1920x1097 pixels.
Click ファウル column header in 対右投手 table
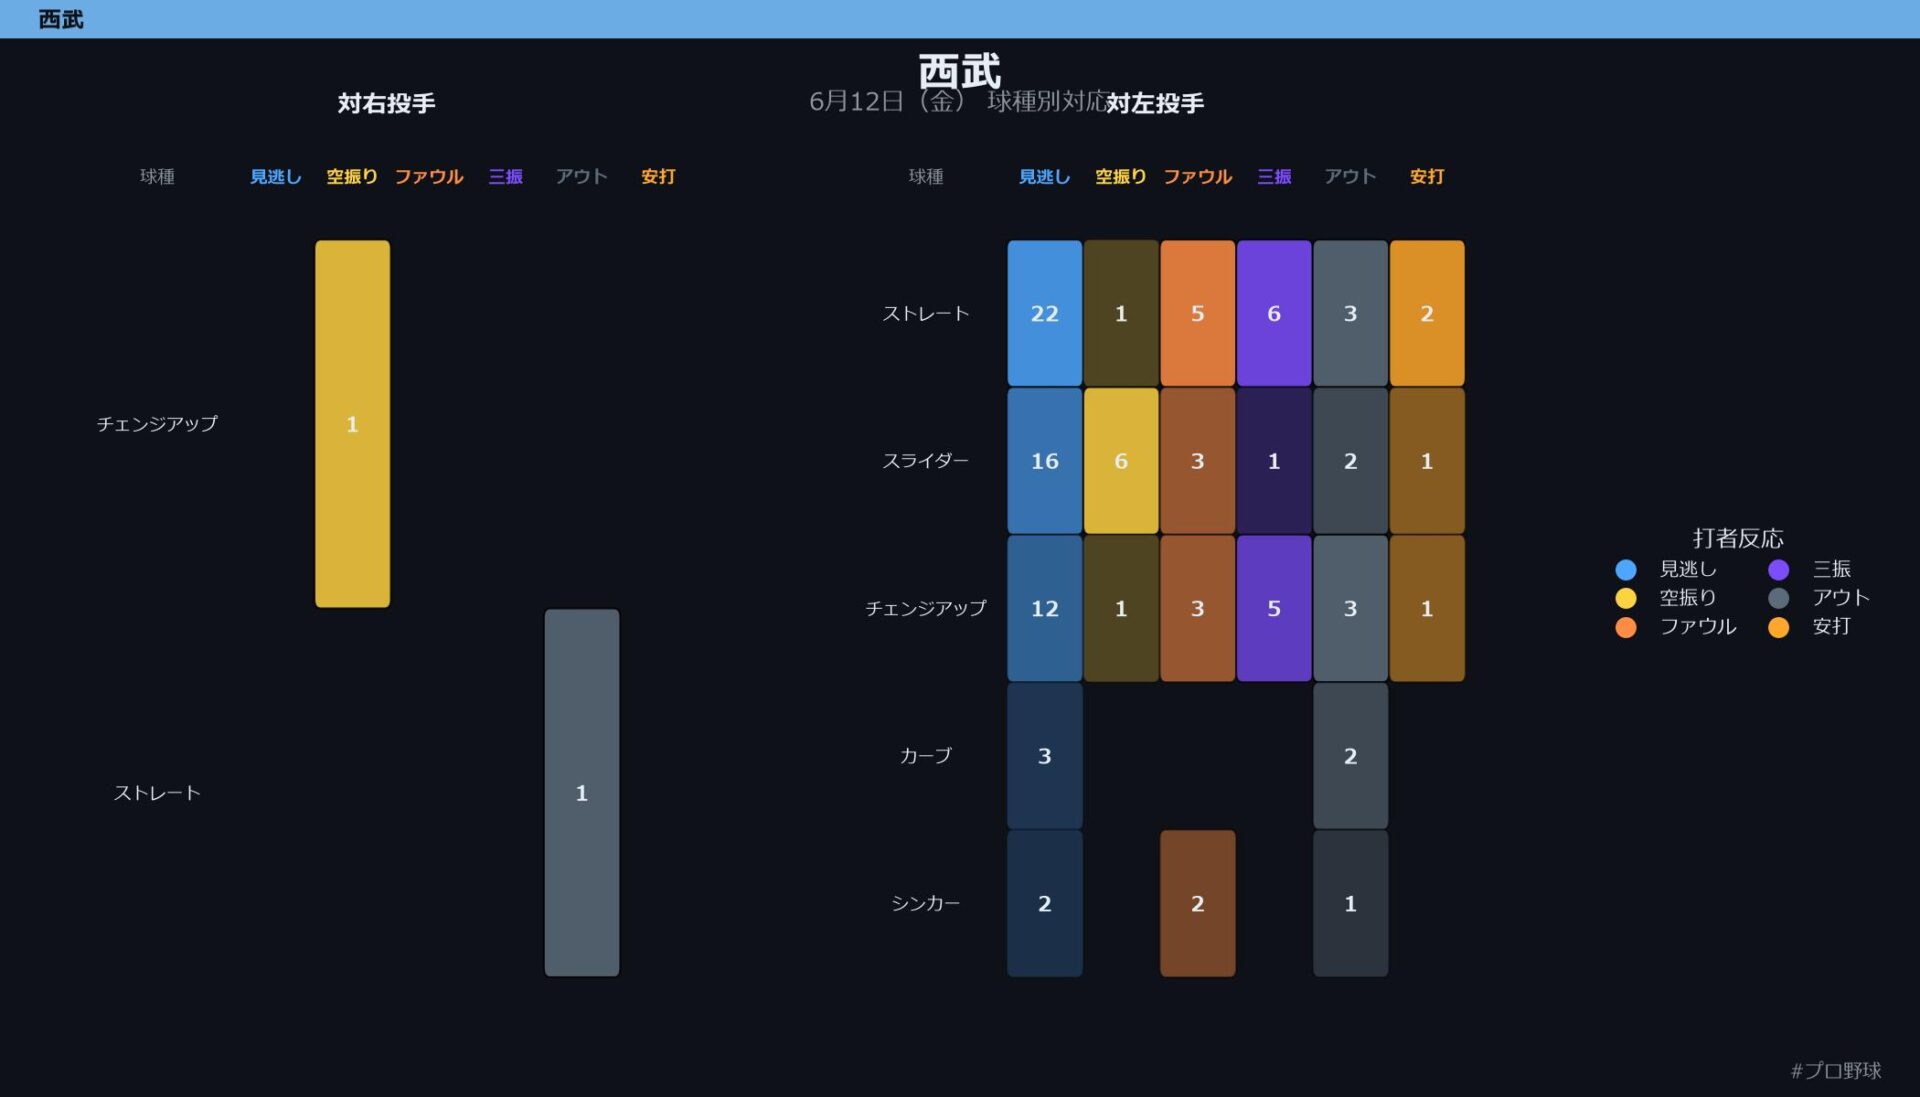[429, 176]
